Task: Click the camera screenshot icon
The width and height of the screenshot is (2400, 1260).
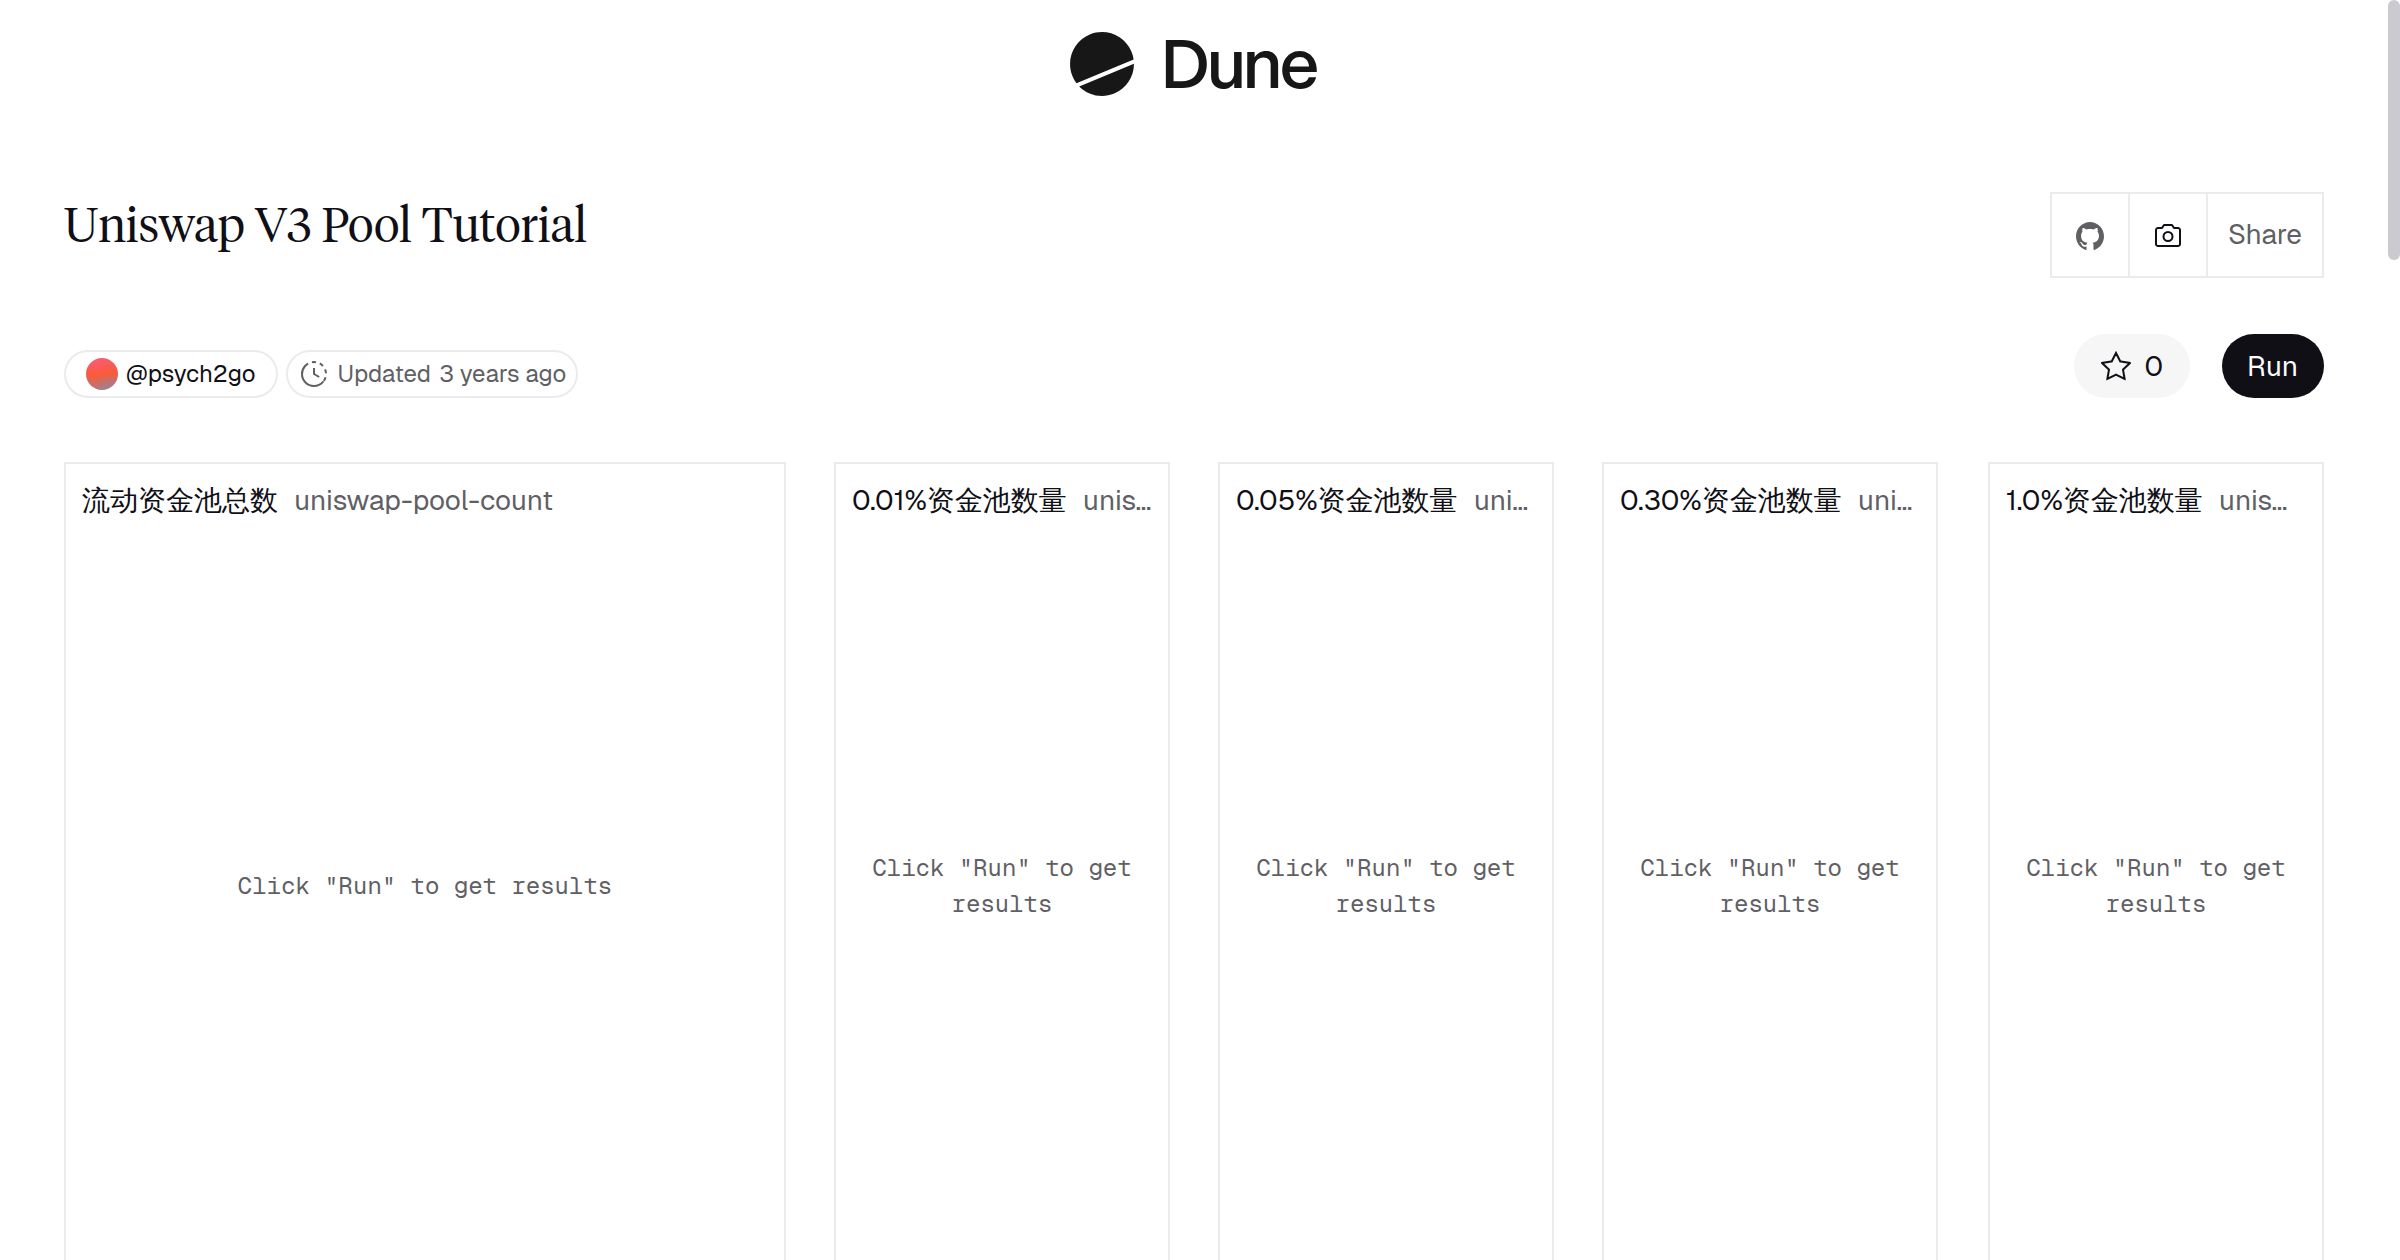Action: (2167, 236)
